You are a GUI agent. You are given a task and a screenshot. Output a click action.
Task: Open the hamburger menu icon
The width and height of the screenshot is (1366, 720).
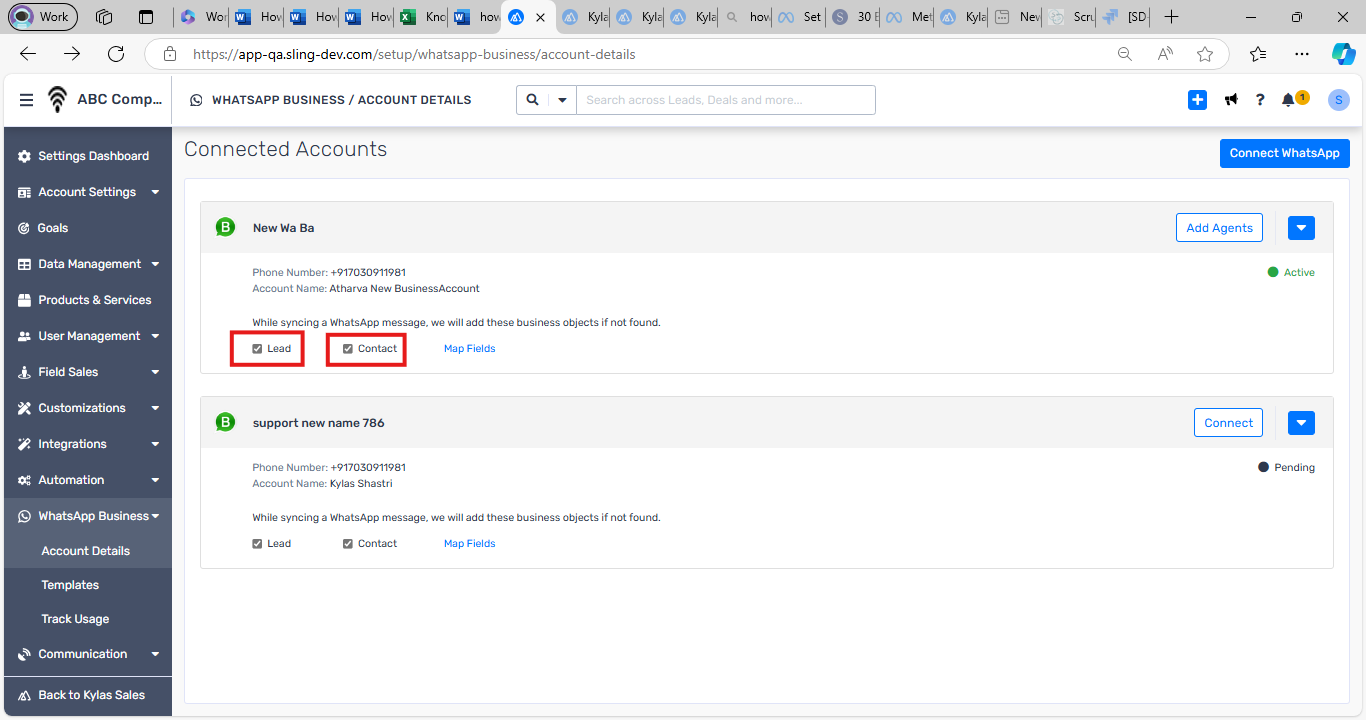click(x=26, y=100)
